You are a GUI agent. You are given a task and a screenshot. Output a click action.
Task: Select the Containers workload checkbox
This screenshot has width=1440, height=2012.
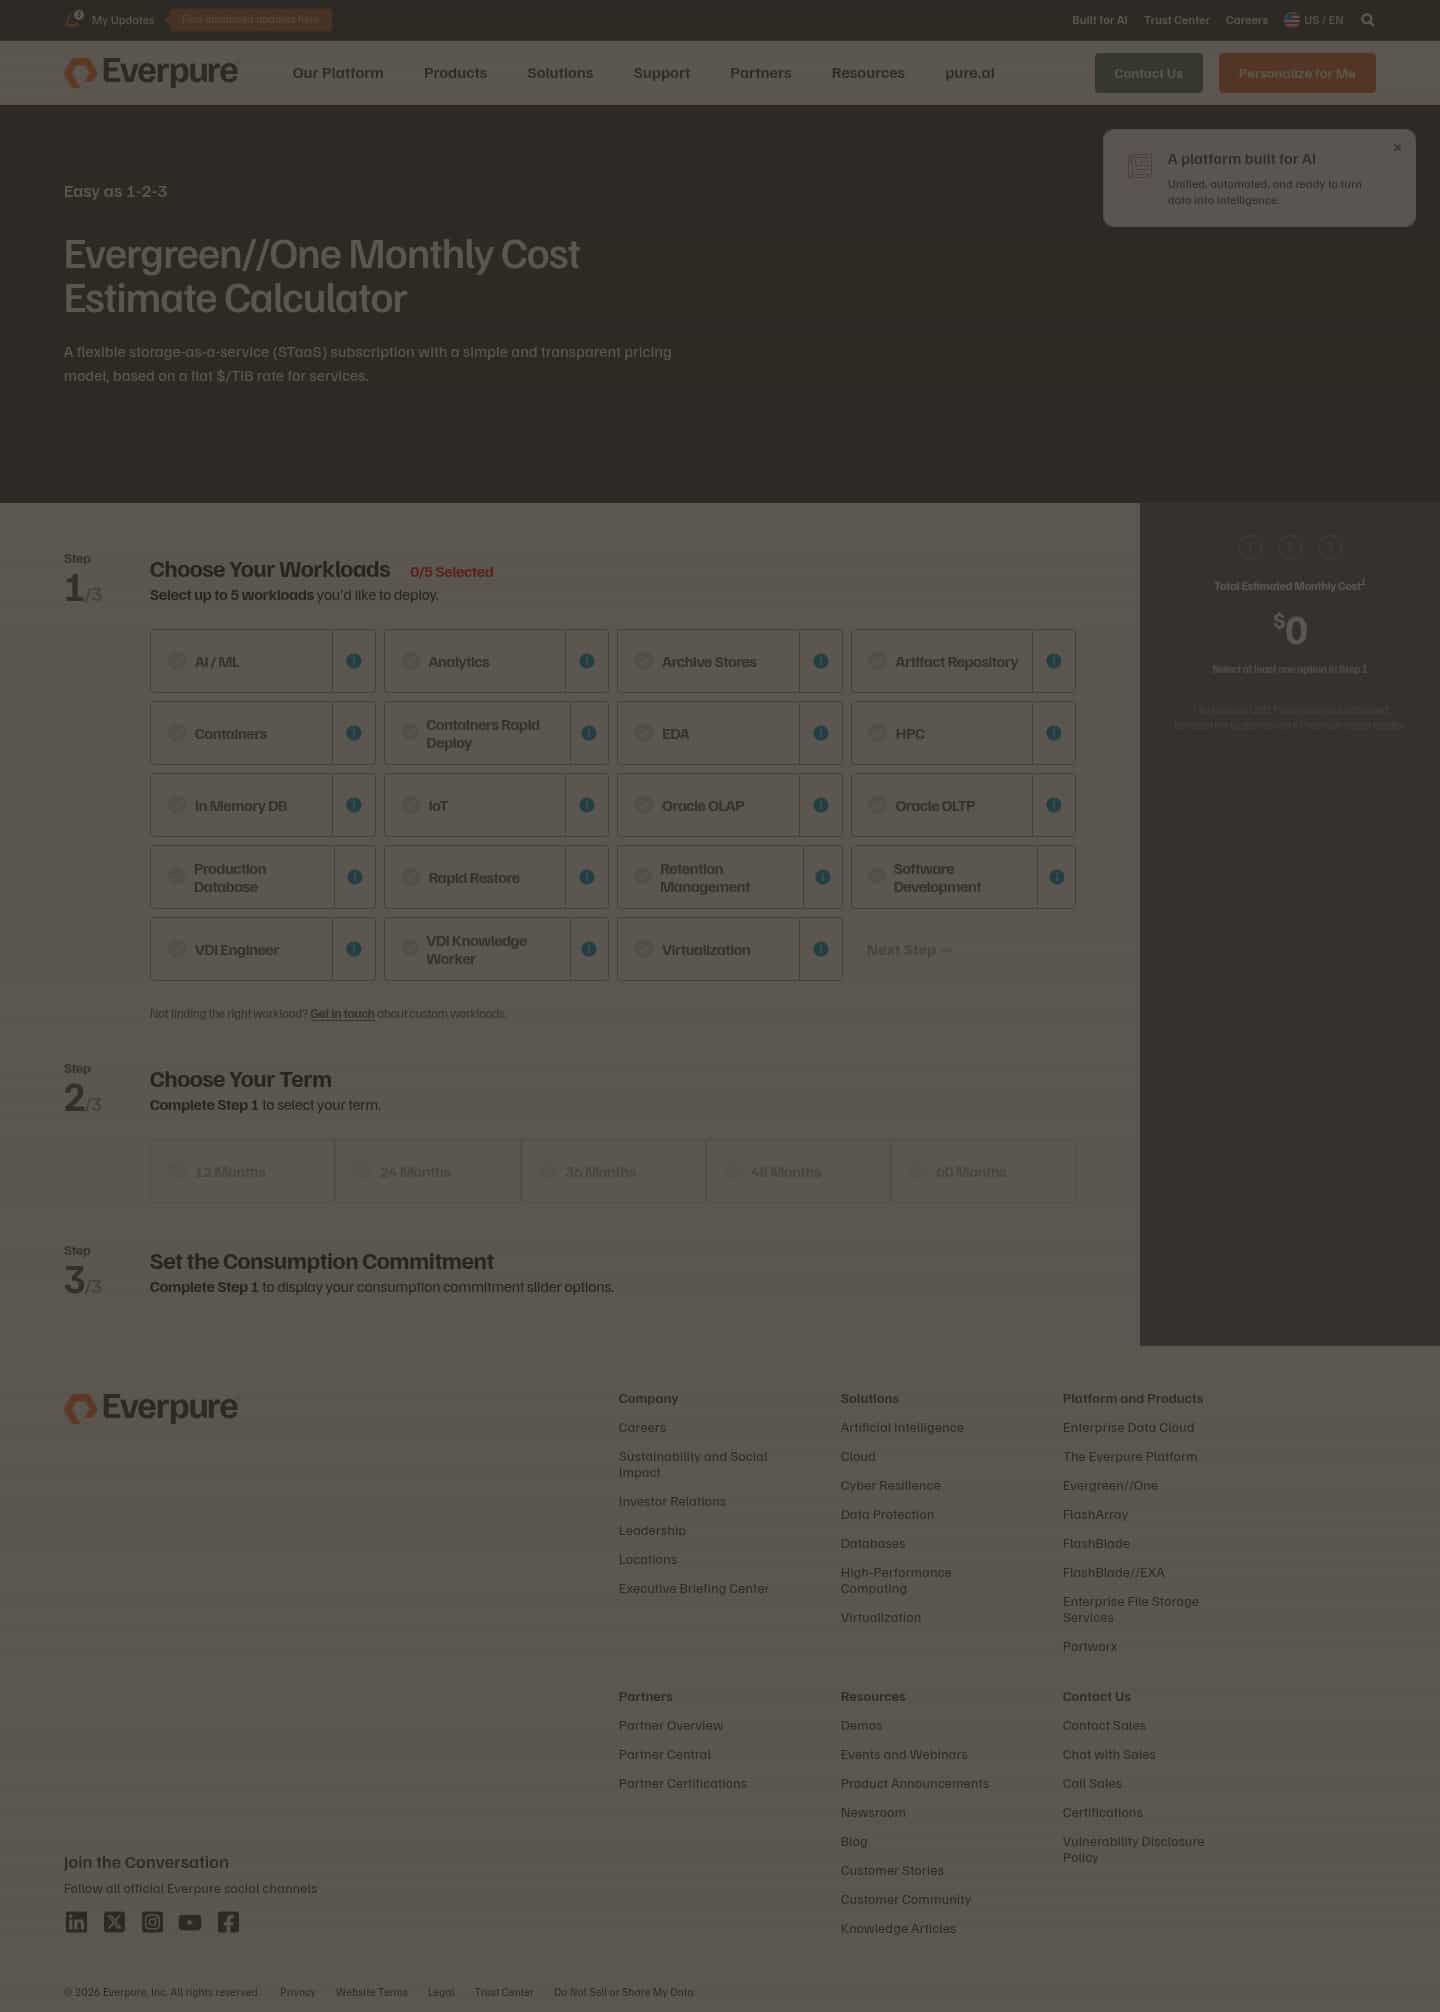point(177,733)
